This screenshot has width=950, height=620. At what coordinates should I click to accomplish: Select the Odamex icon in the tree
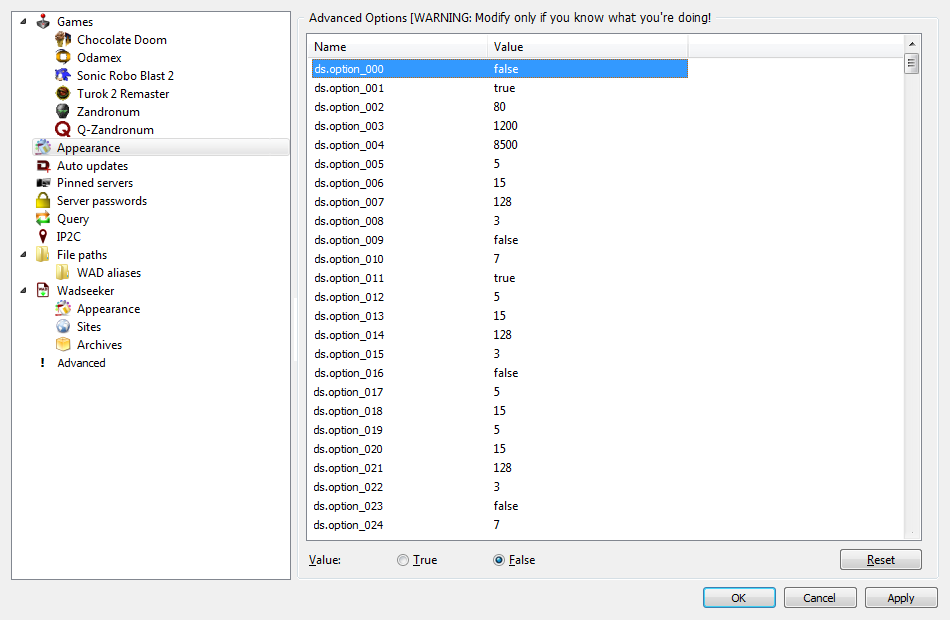63,58
